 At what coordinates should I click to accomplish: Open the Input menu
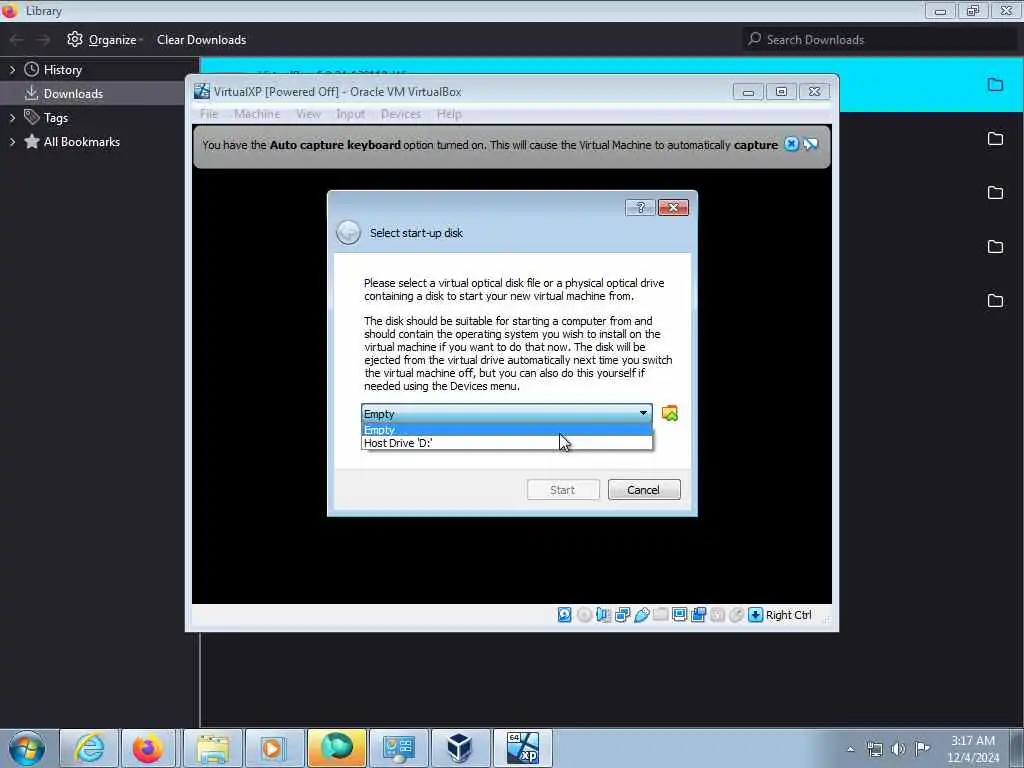click(351, 114)
